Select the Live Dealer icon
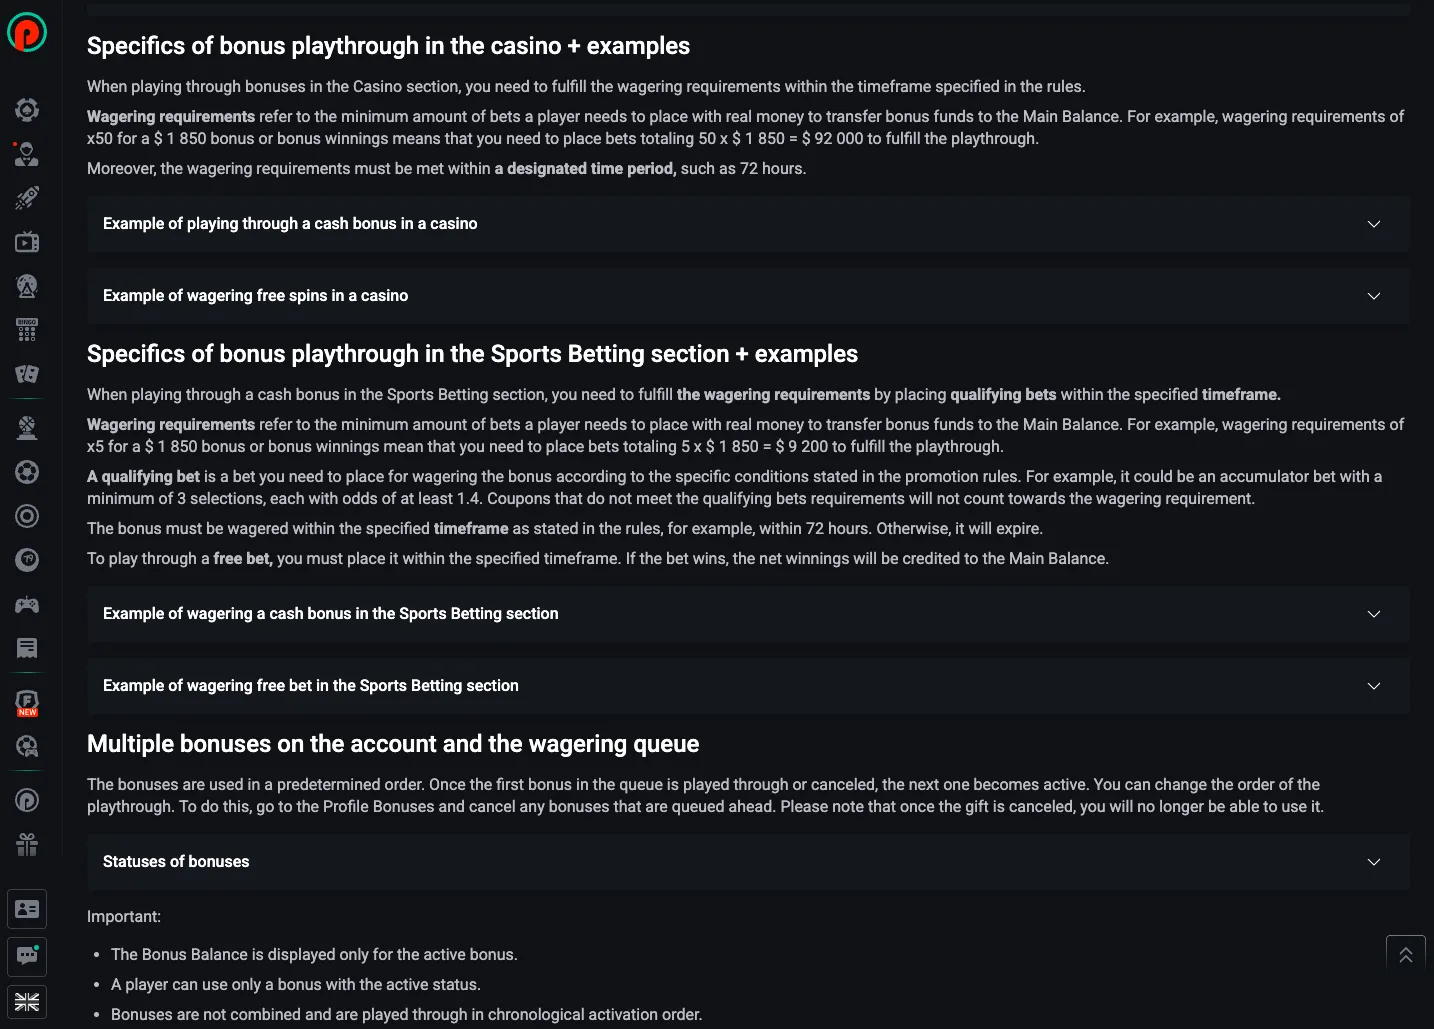 pos(27,154)
